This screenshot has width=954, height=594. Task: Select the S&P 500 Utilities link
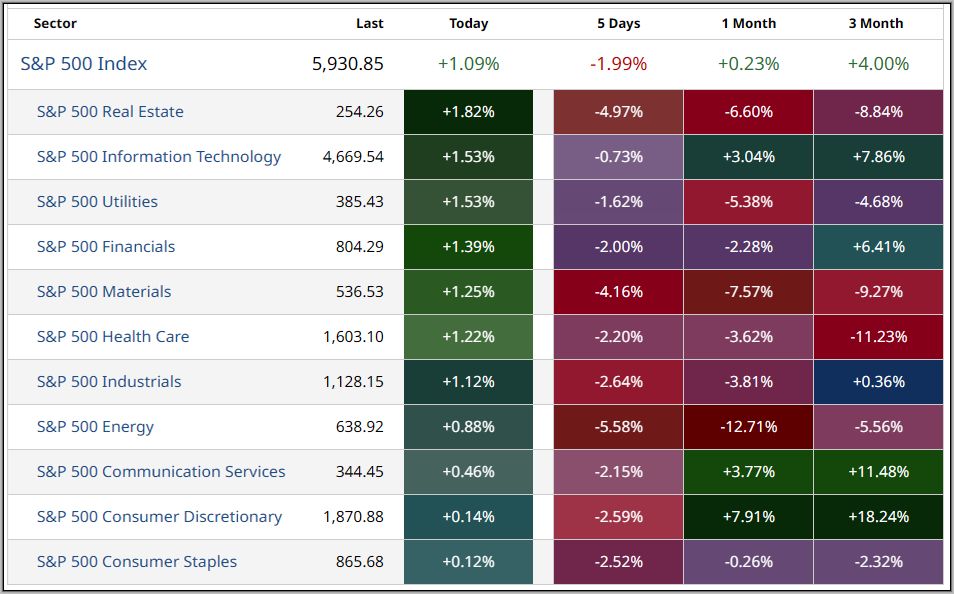tap(97, 202)
